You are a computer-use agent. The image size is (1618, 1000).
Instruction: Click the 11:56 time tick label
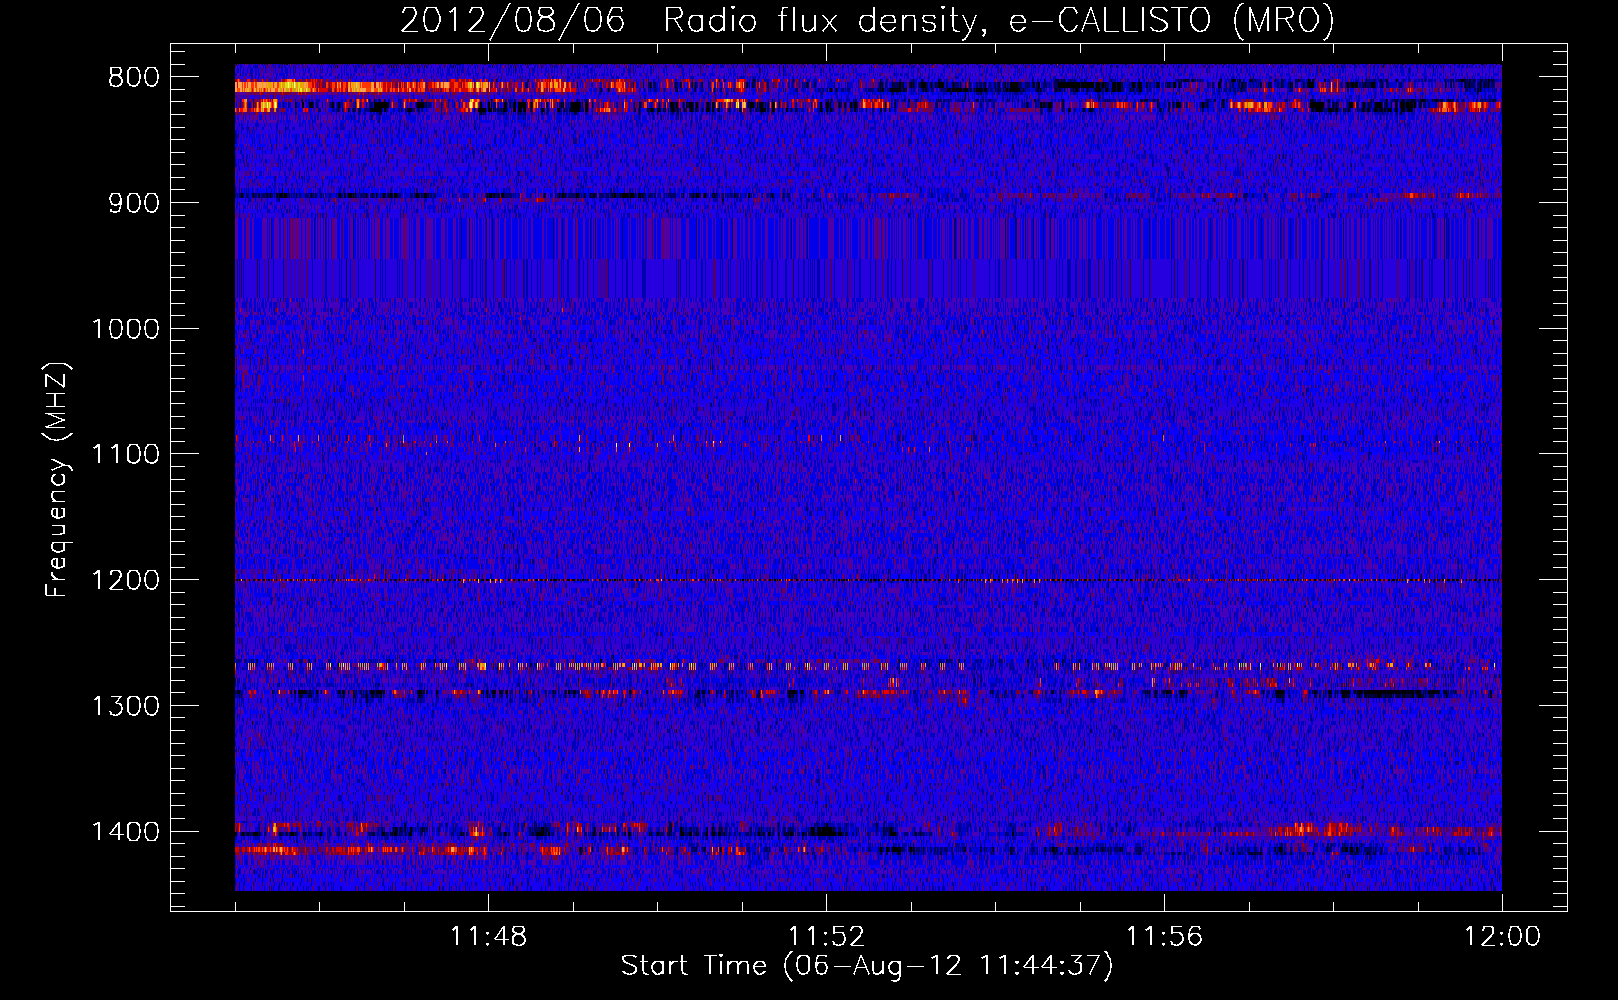1164,936
